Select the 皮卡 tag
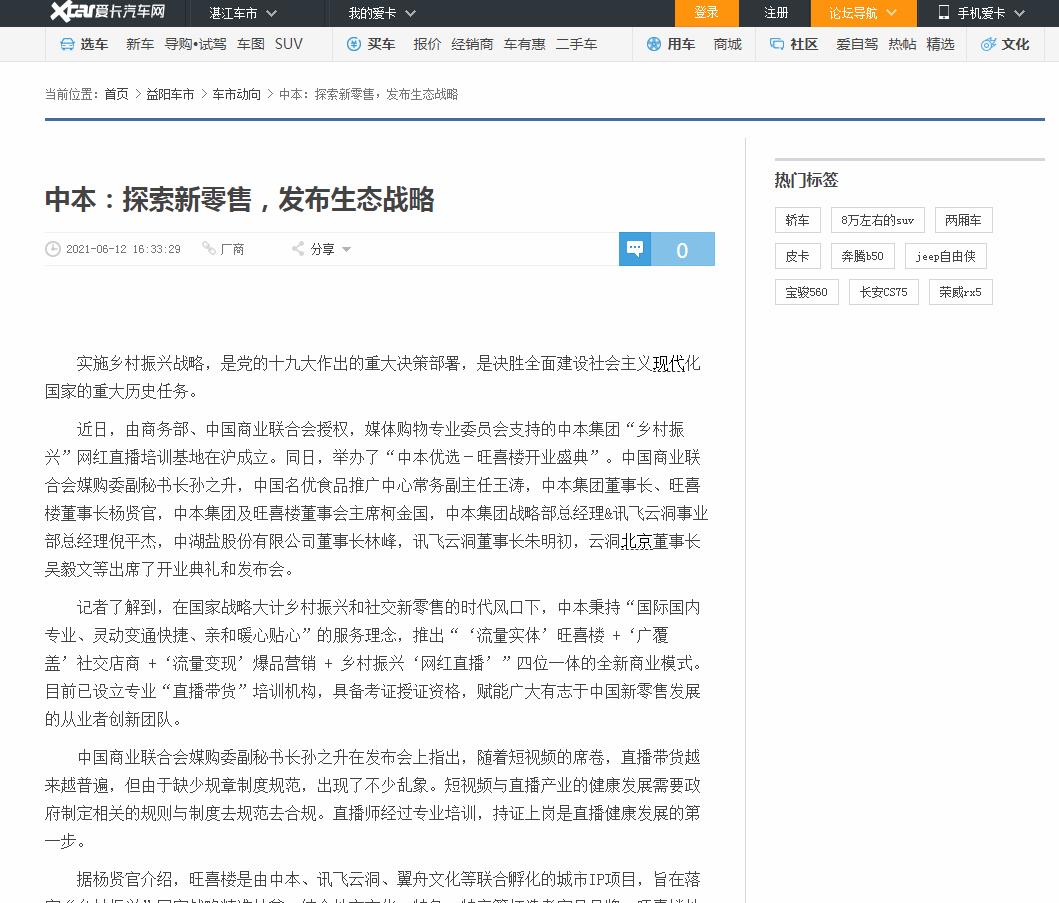 [798, 256]
